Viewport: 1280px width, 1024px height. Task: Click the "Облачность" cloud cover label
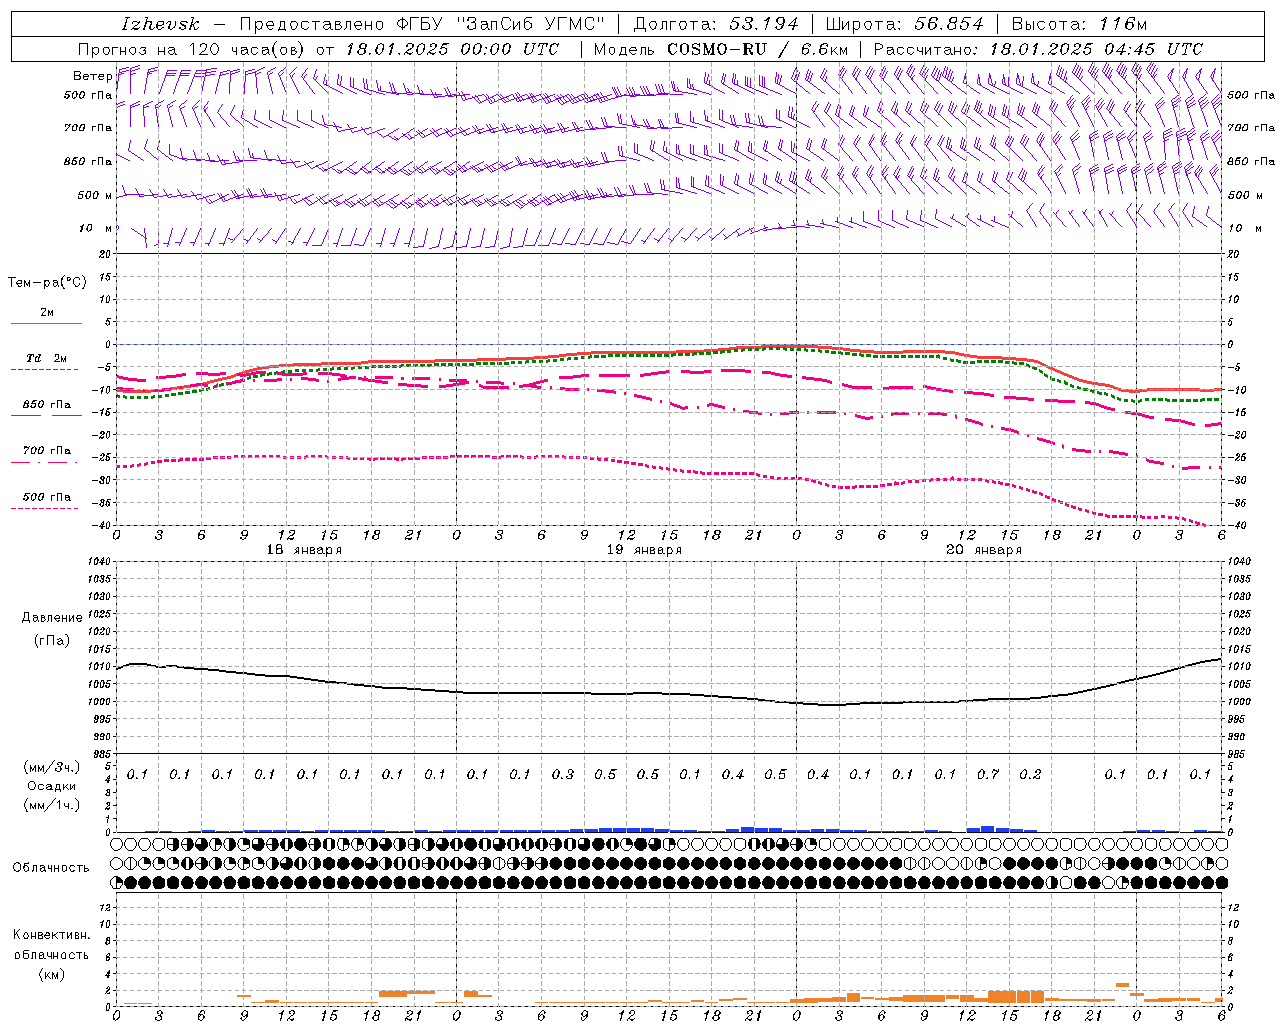pos(51,868)
